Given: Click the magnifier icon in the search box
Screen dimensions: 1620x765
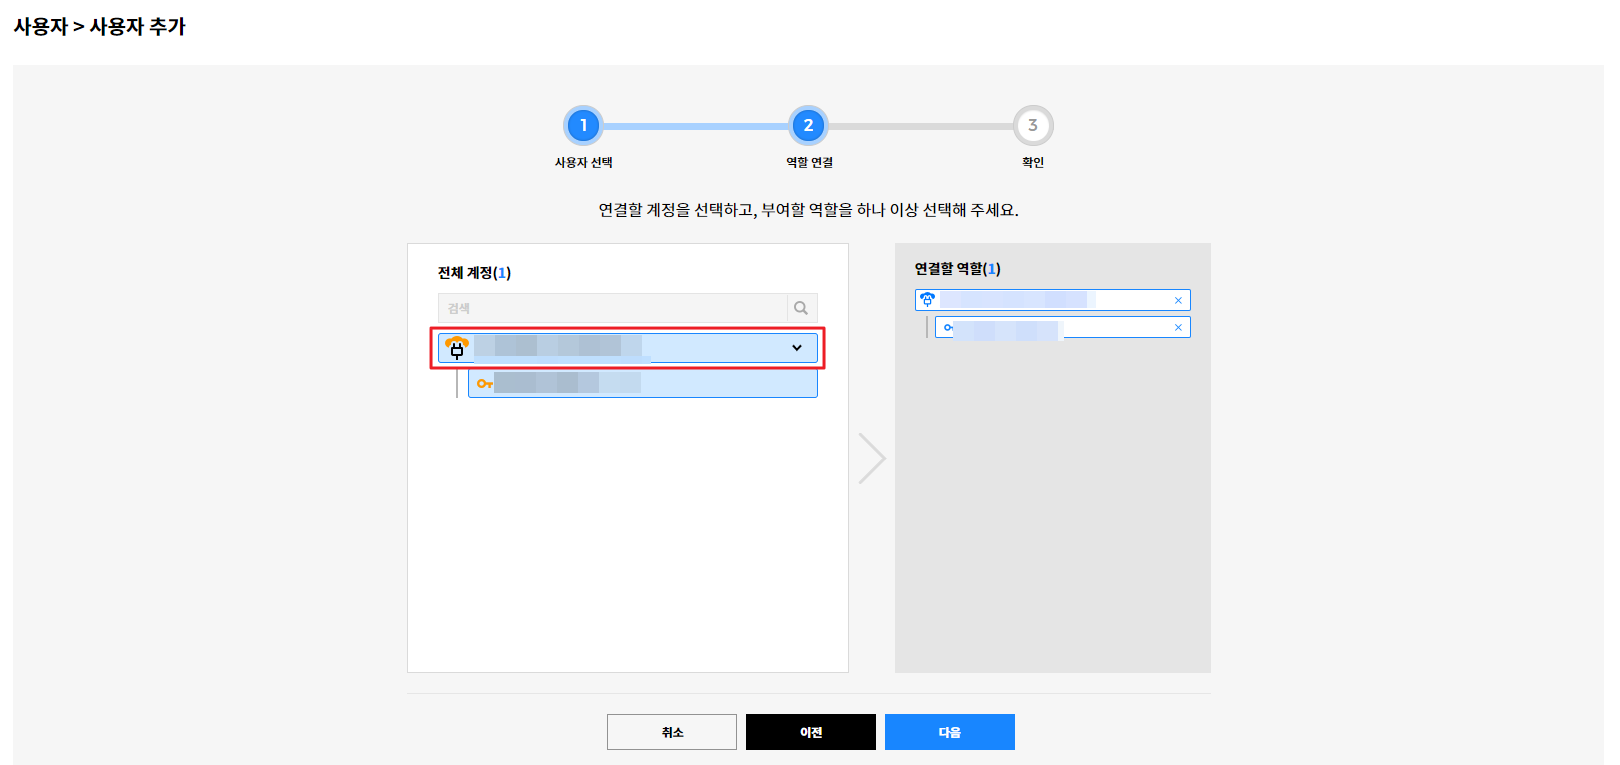Looking at the screenshot, I should (801, 308).
